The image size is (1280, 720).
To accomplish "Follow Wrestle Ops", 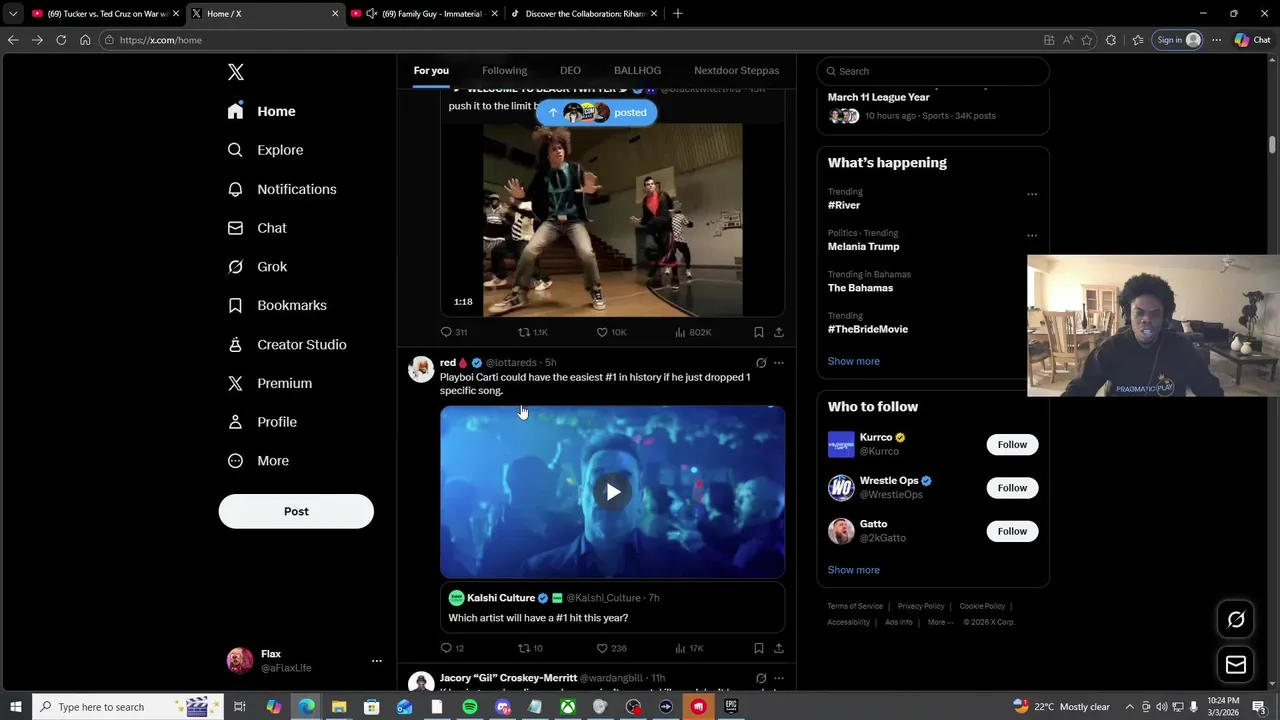I will (1012, 488).
